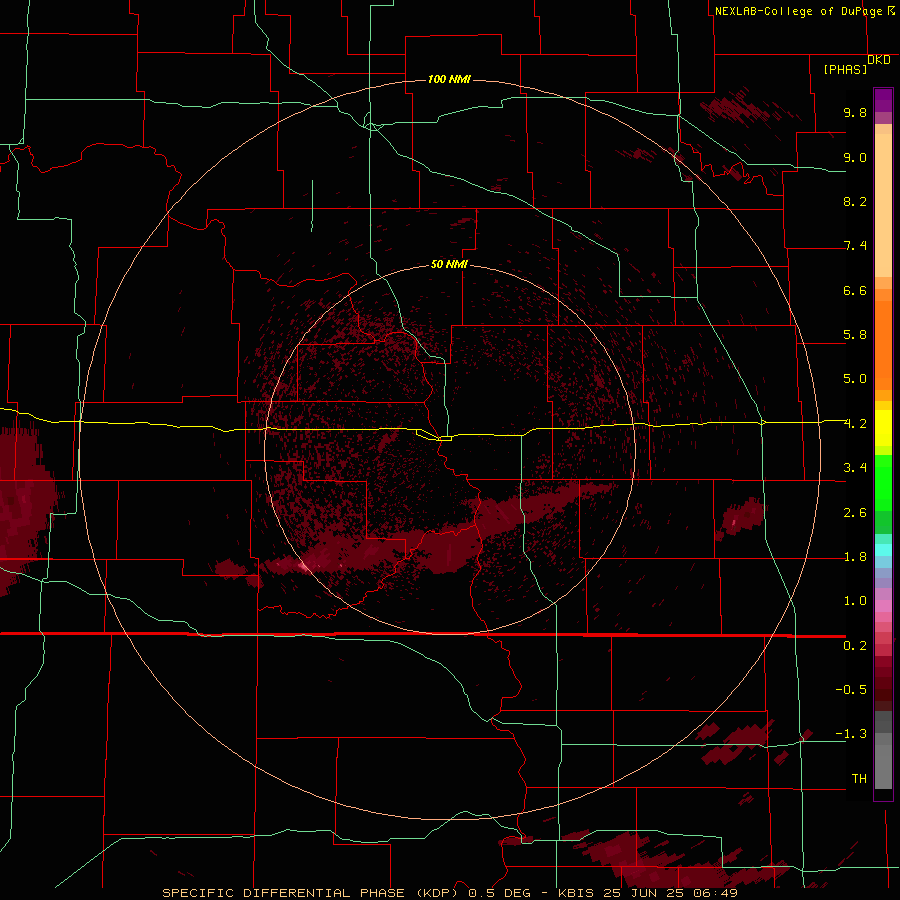
Task: Click the DKD unit label above the legend
Action: click(879, 60)
